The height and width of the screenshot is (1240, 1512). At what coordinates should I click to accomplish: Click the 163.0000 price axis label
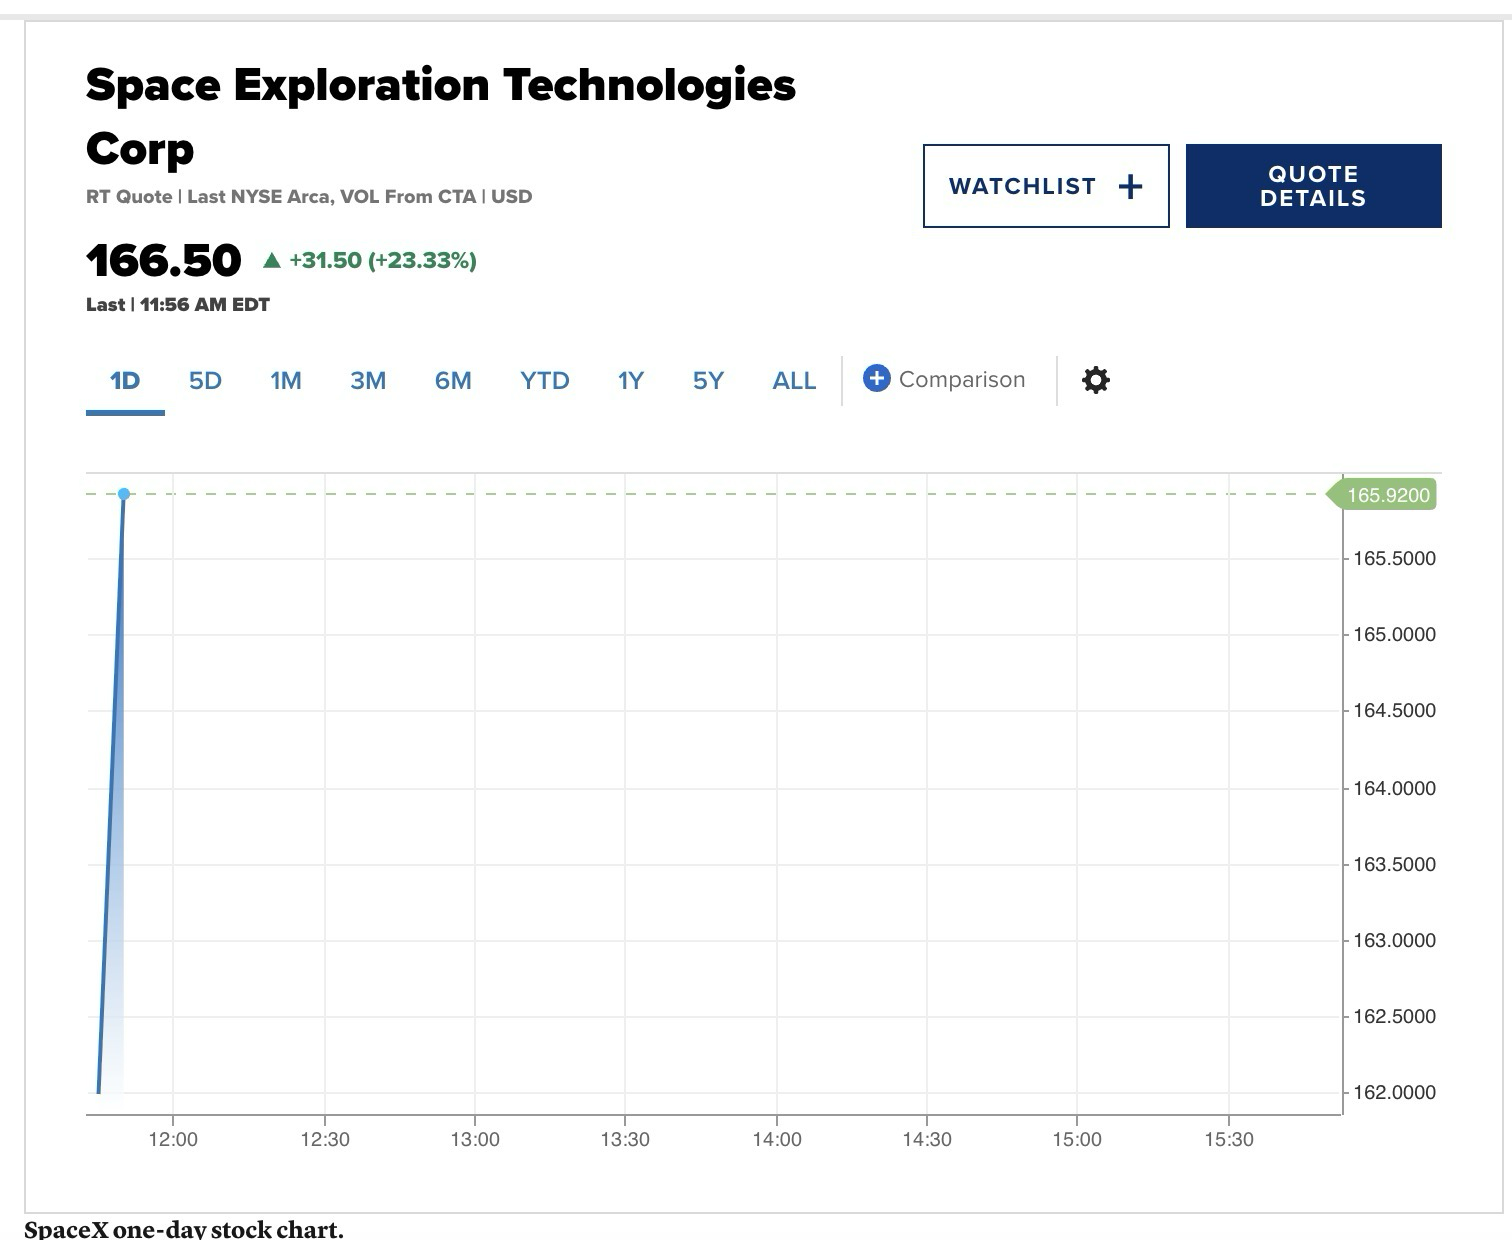(x=1394, y=941)
